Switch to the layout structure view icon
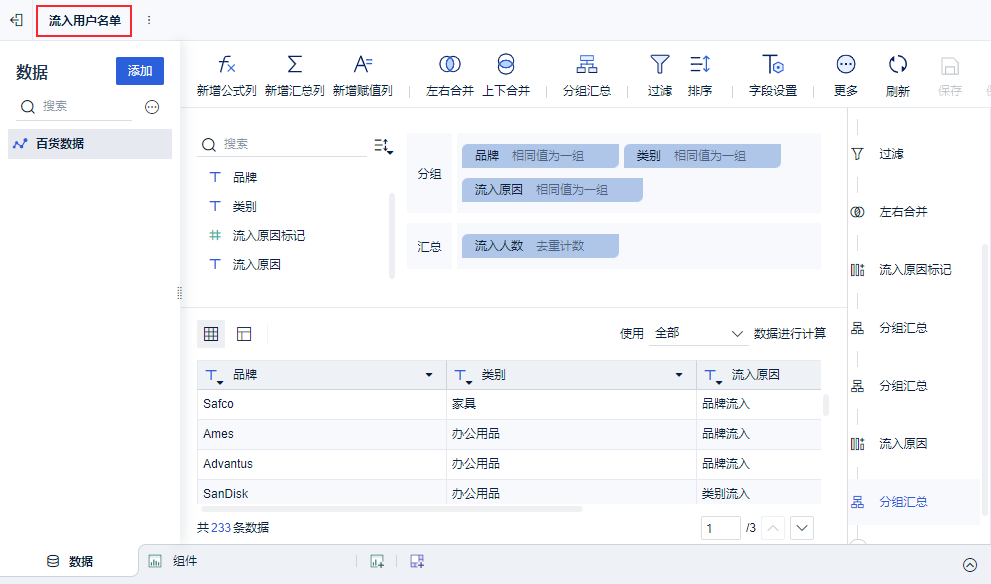Viewport: 991px width, 584px height. 244,334
